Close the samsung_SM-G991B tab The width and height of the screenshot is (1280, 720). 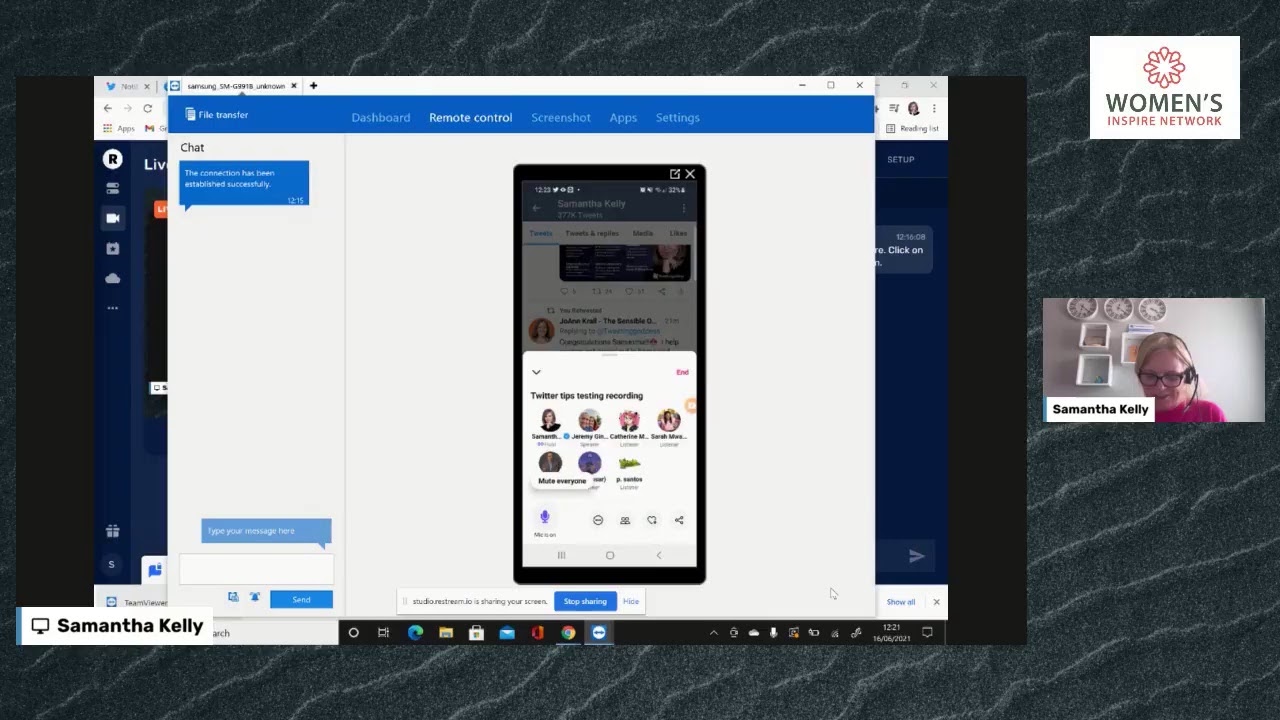tap(293, 86)
